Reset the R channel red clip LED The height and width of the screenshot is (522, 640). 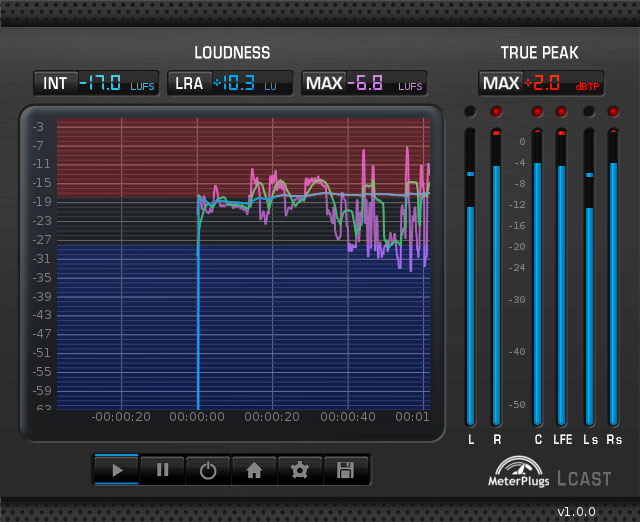(x=495, y=111)
